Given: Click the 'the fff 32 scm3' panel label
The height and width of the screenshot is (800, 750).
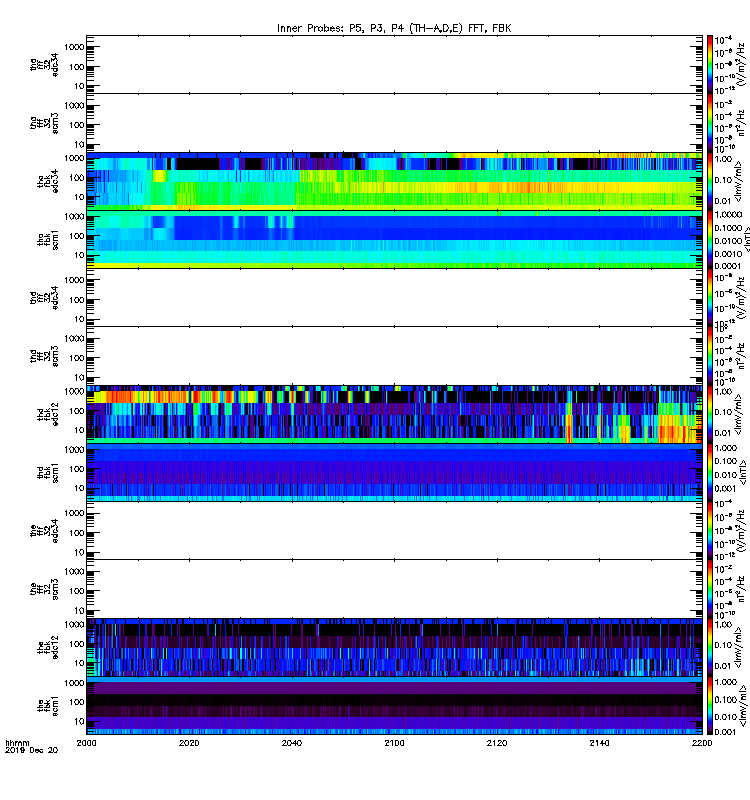Looking at the screenshot, I should pos(44,589).
